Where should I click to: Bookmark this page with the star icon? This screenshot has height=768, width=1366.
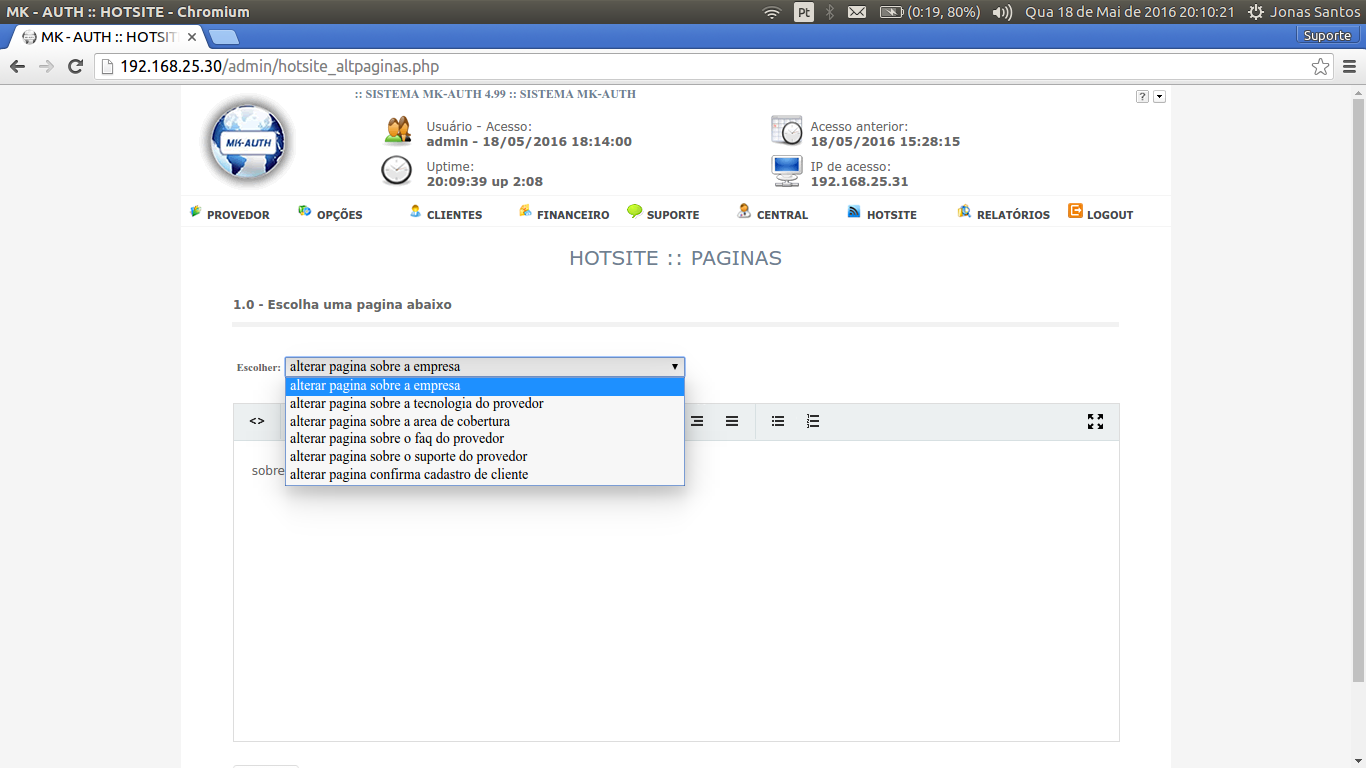[1320, 67]
